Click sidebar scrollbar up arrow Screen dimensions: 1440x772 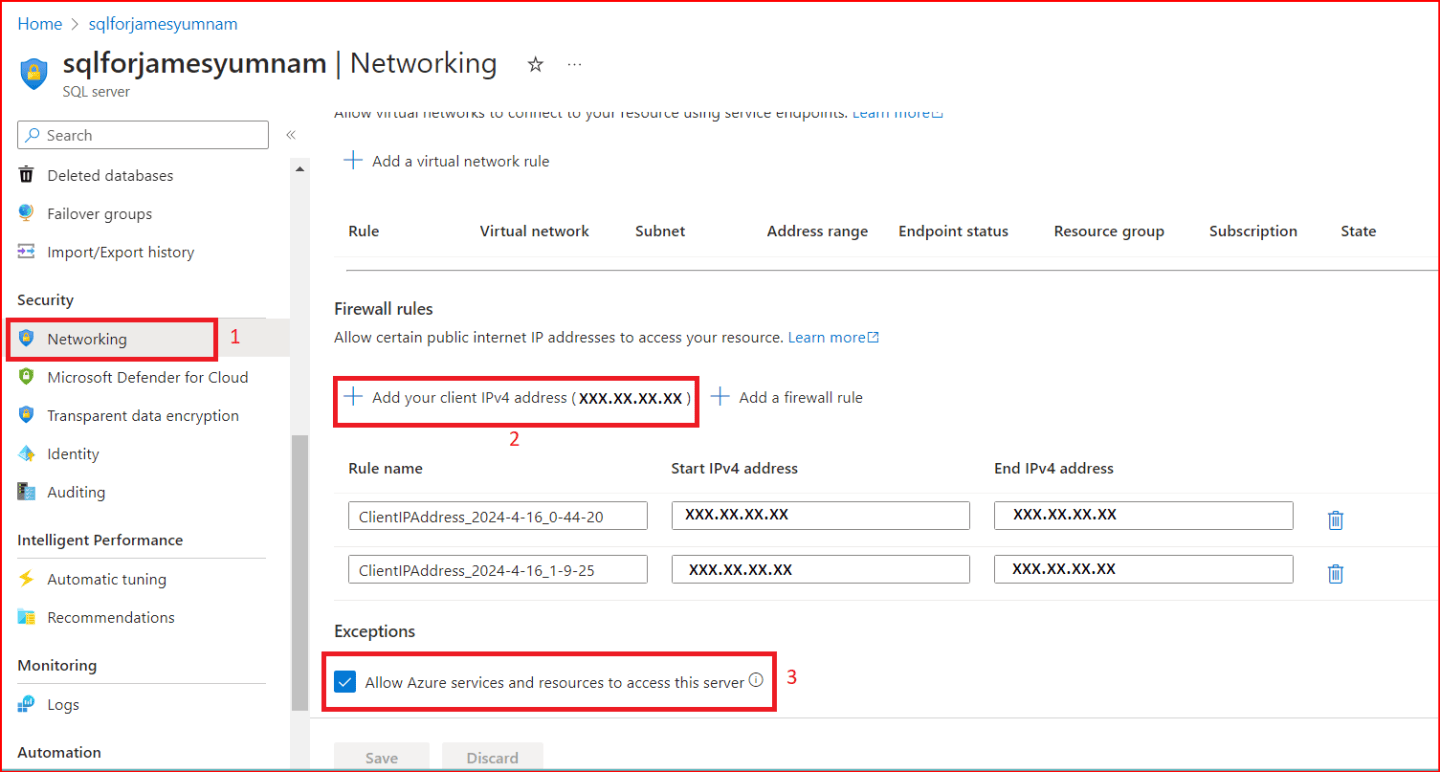[x=300, y=169]
